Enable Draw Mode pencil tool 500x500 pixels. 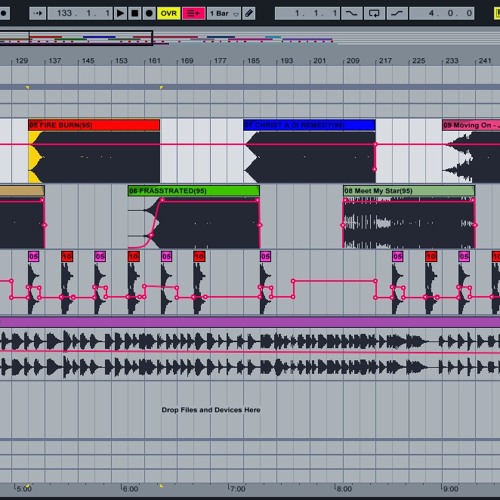pos(249,13)
